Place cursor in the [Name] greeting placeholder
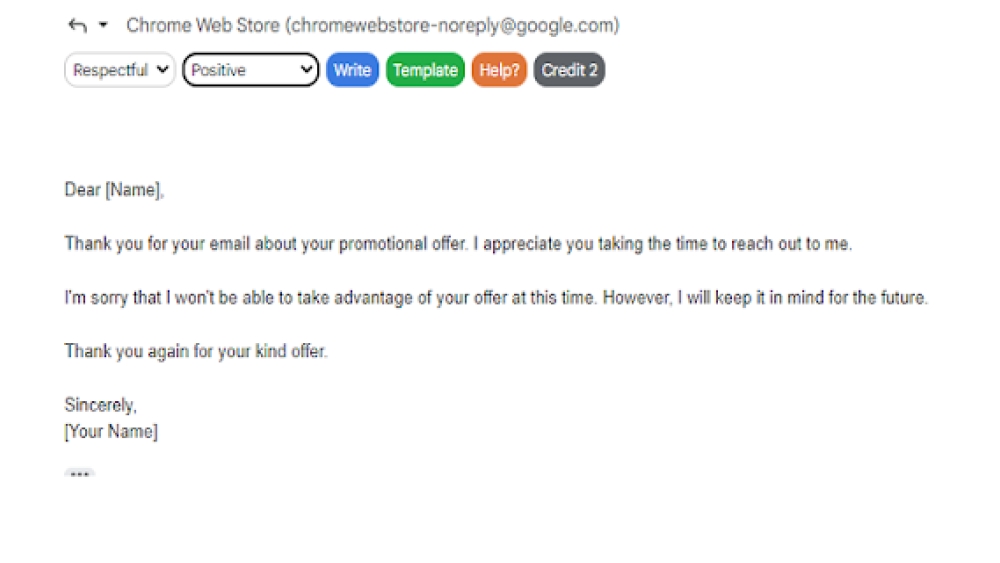Image resolution: width=1000 pixels, height=563 pixels. (134, 190)
